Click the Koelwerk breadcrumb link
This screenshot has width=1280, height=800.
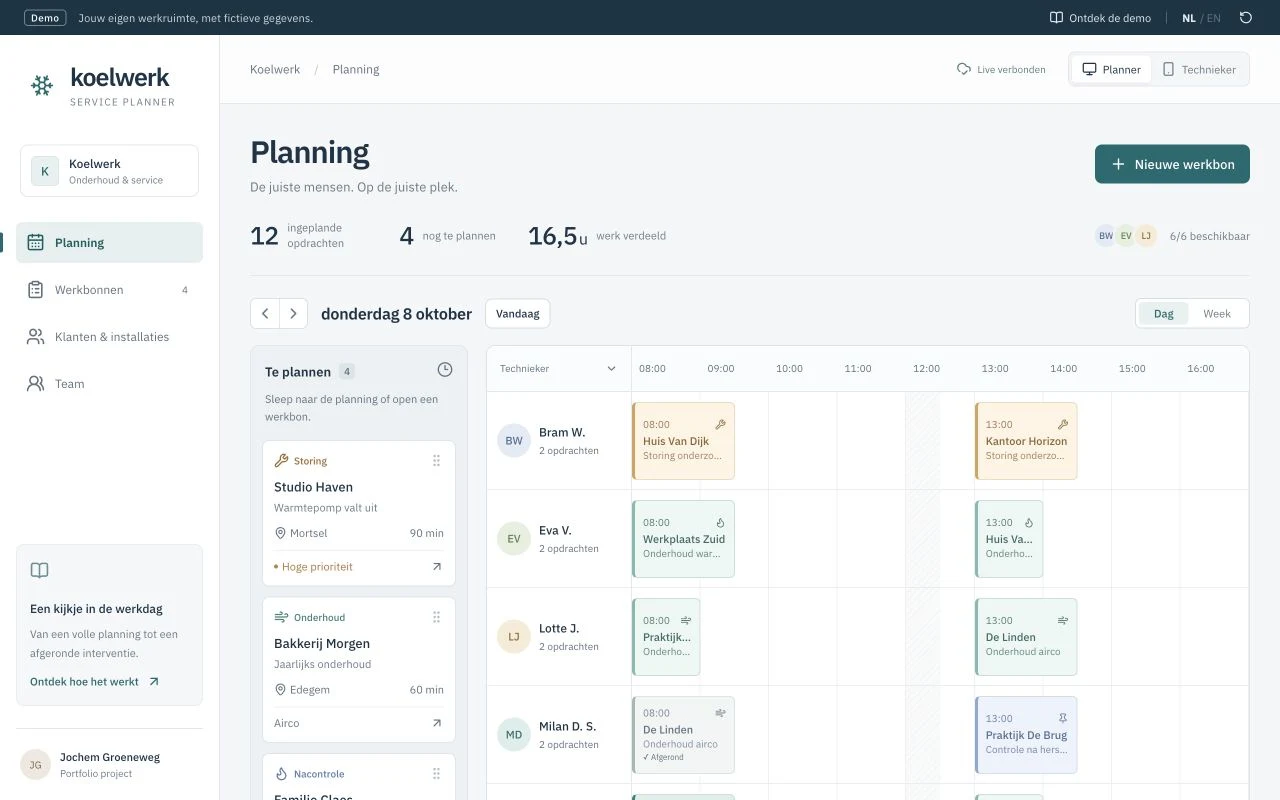[x=275, y=70]
